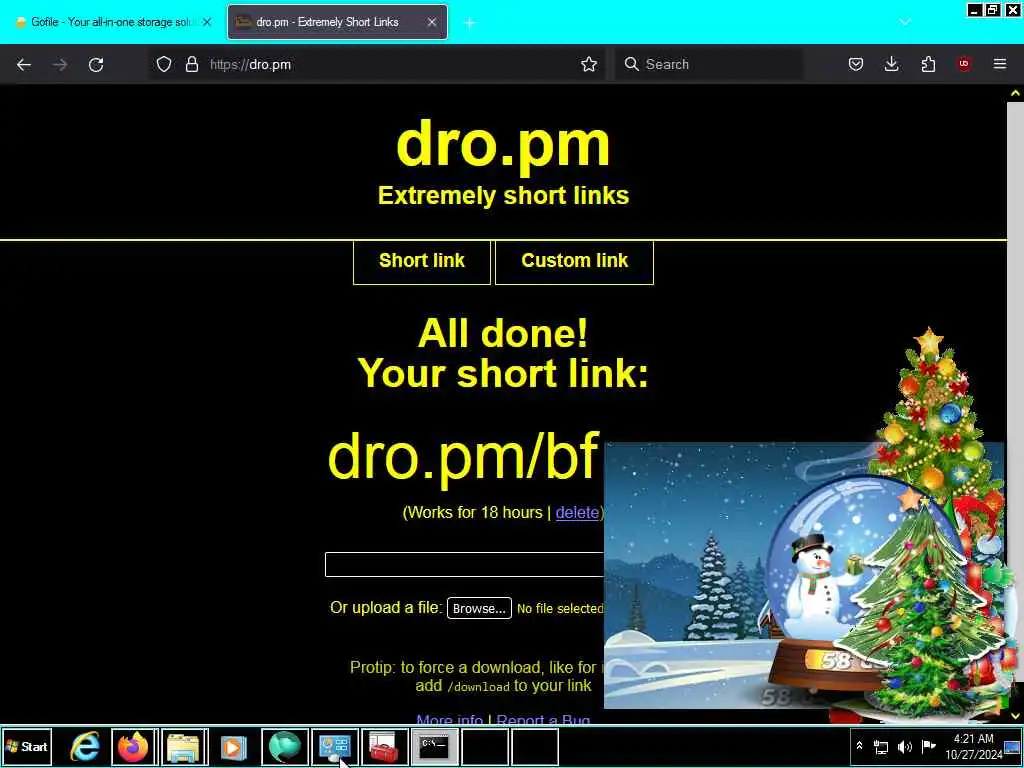The width and height of the screenshot is (1024, 768).
Task: Click the Browse... file upload button
Action: [x=479, y=608]
